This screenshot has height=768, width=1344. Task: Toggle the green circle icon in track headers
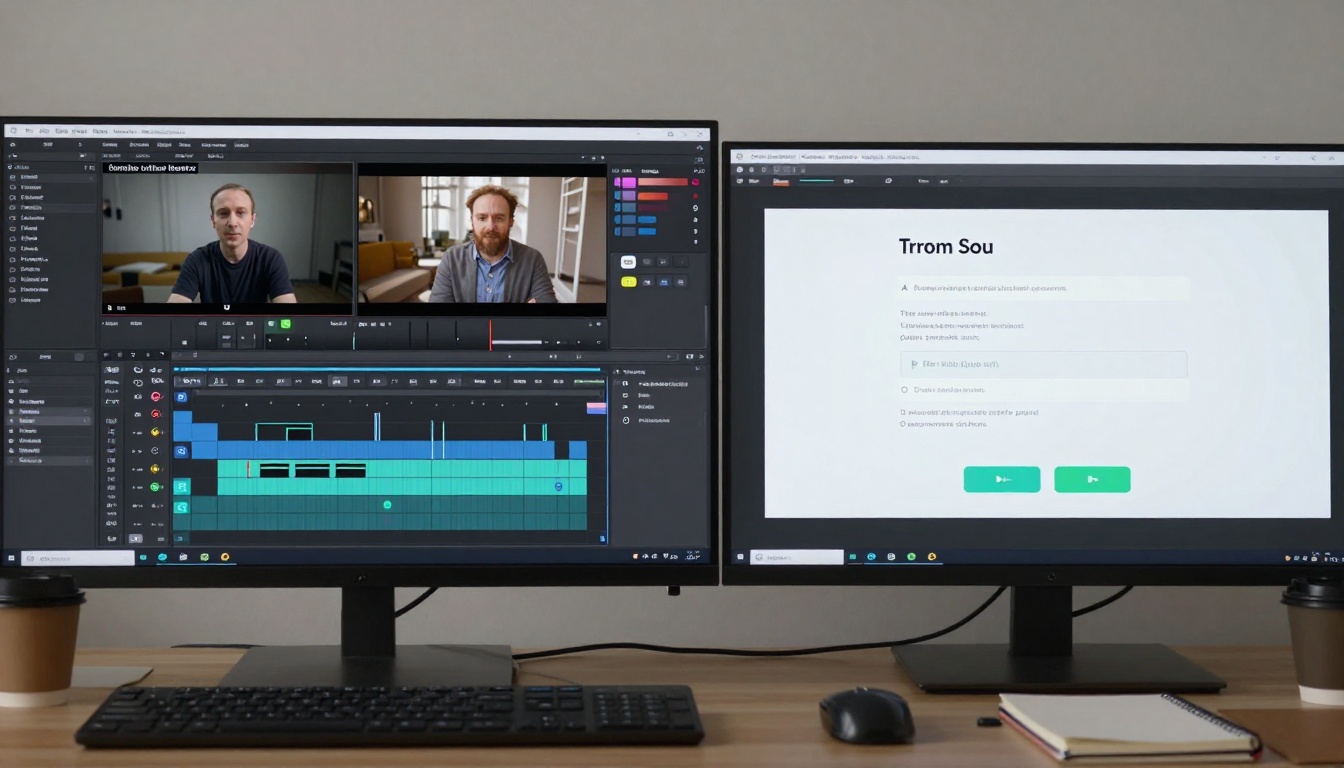point(155,487)
